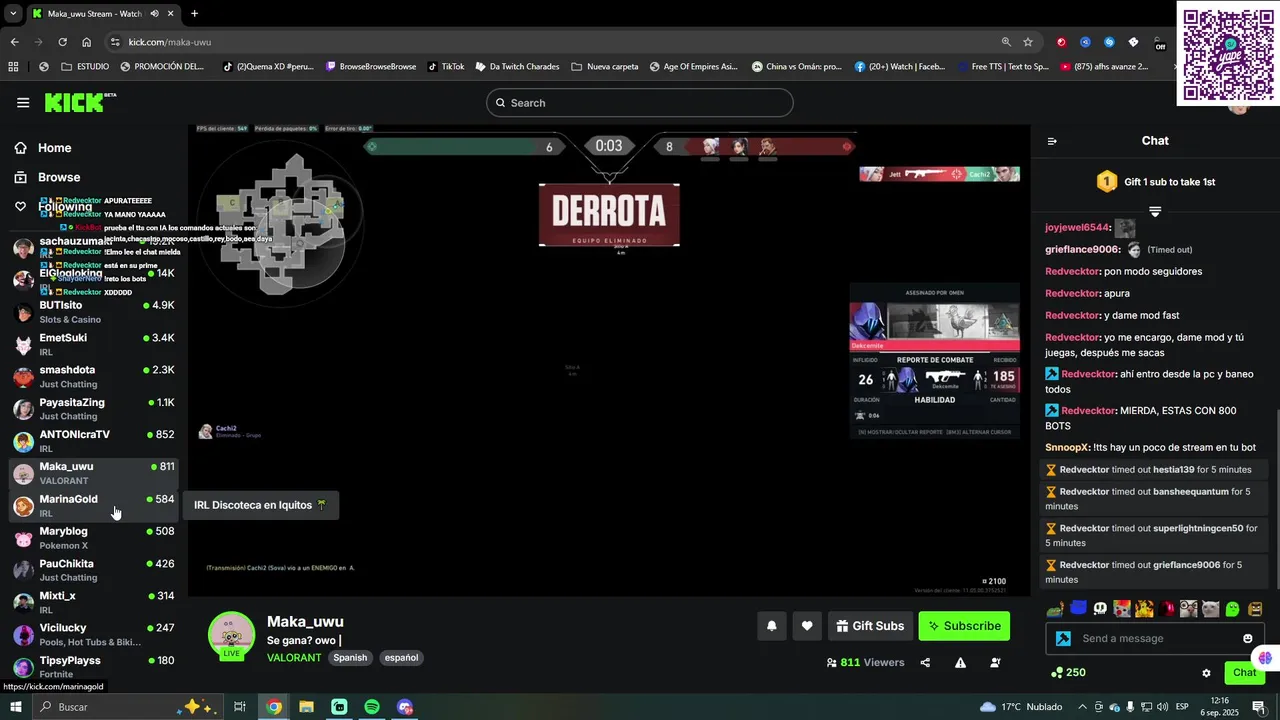Select PayasitaZing channel in sidebar
This screenshot has height=720, width=1280.
[94, 409]
